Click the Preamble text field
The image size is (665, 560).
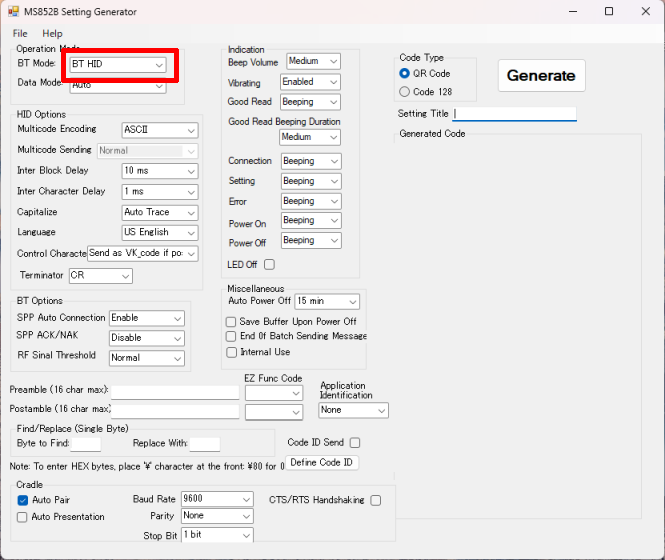[x=175, y=391]
